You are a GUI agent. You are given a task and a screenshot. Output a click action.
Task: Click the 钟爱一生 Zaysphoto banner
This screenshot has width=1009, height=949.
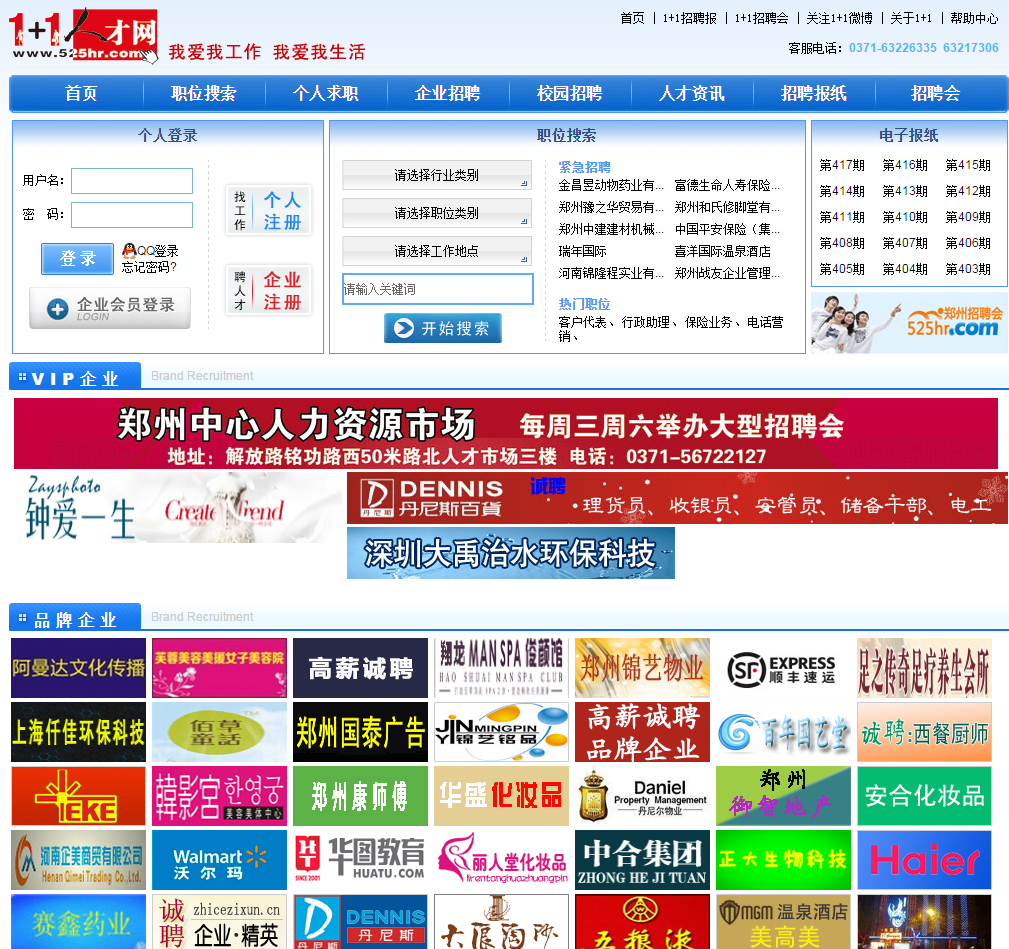tap(177, 508)
